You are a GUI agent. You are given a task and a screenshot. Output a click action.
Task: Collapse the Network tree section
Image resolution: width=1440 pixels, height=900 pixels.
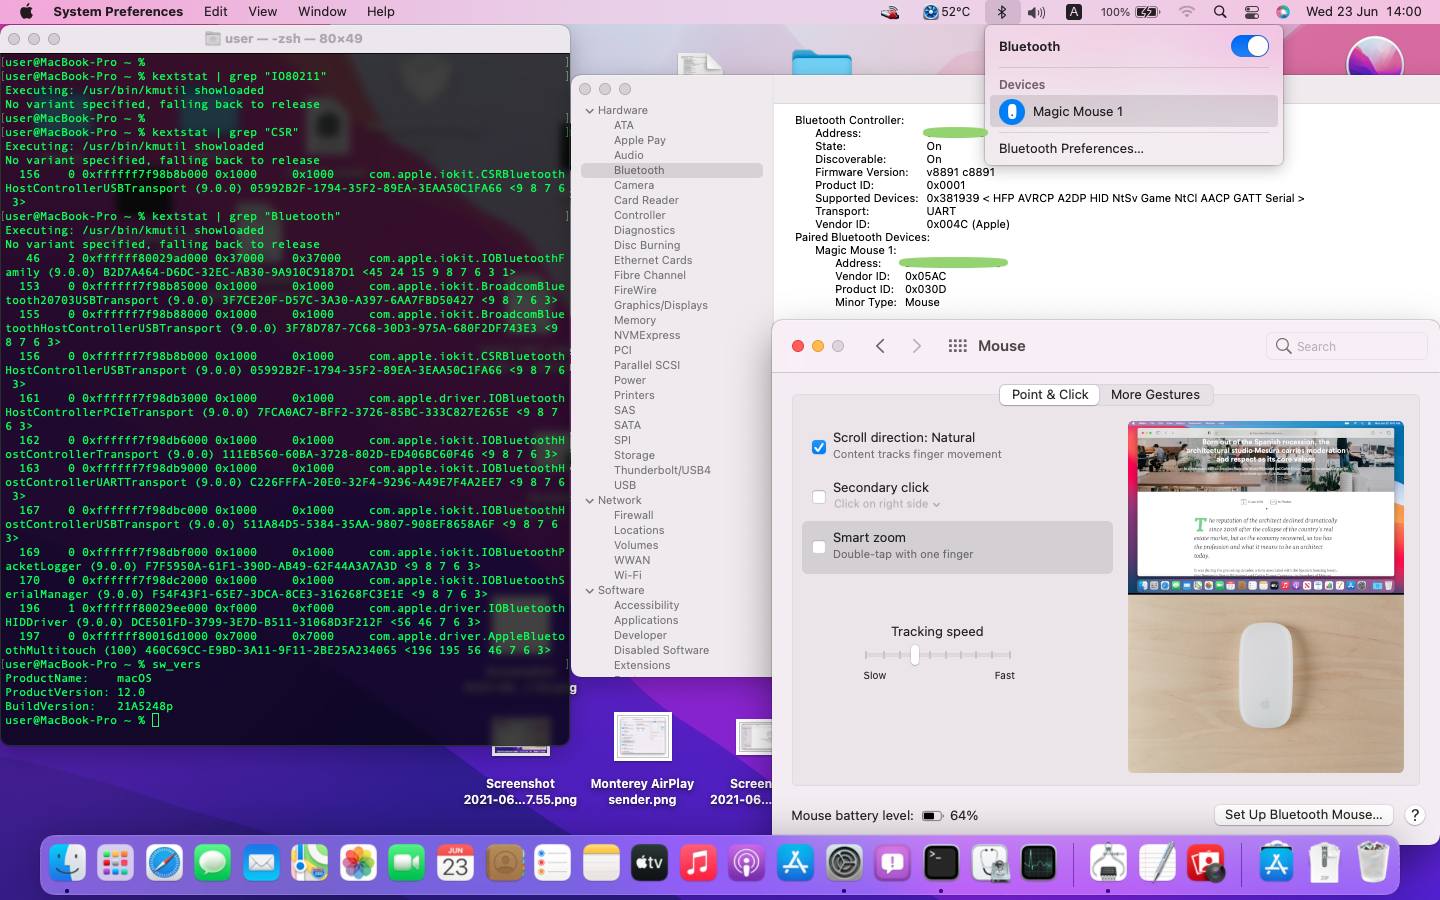590,501
